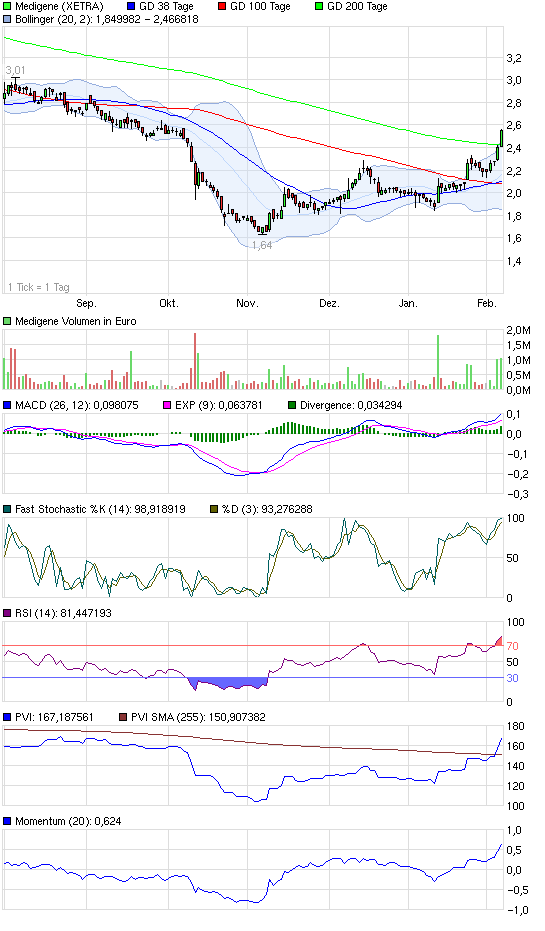Click the Sep. month axis label
The image size is (545, 931).
click(86, 303)
